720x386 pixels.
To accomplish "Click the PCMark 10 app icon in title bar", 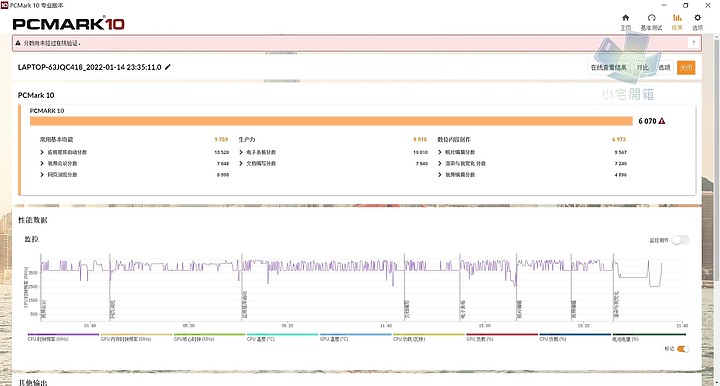I will (4, 5).
